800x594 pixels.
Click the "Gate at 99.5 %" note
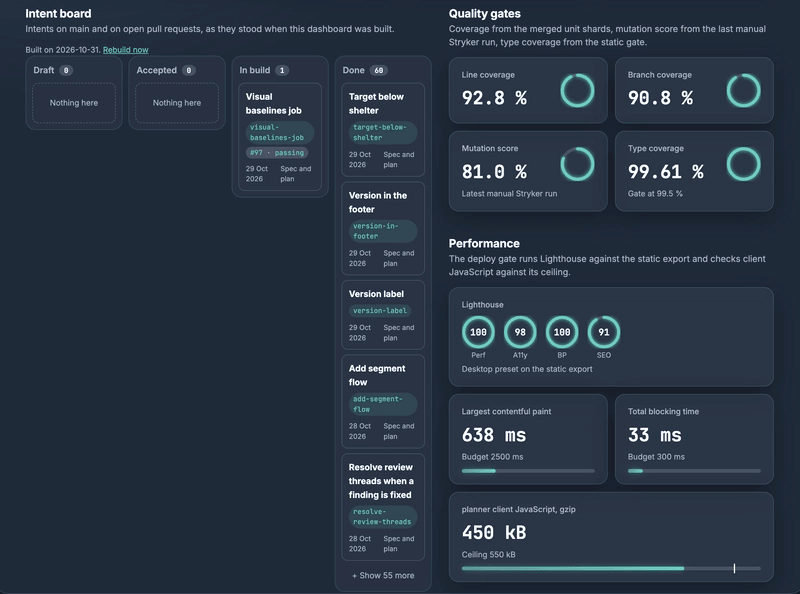655,194
